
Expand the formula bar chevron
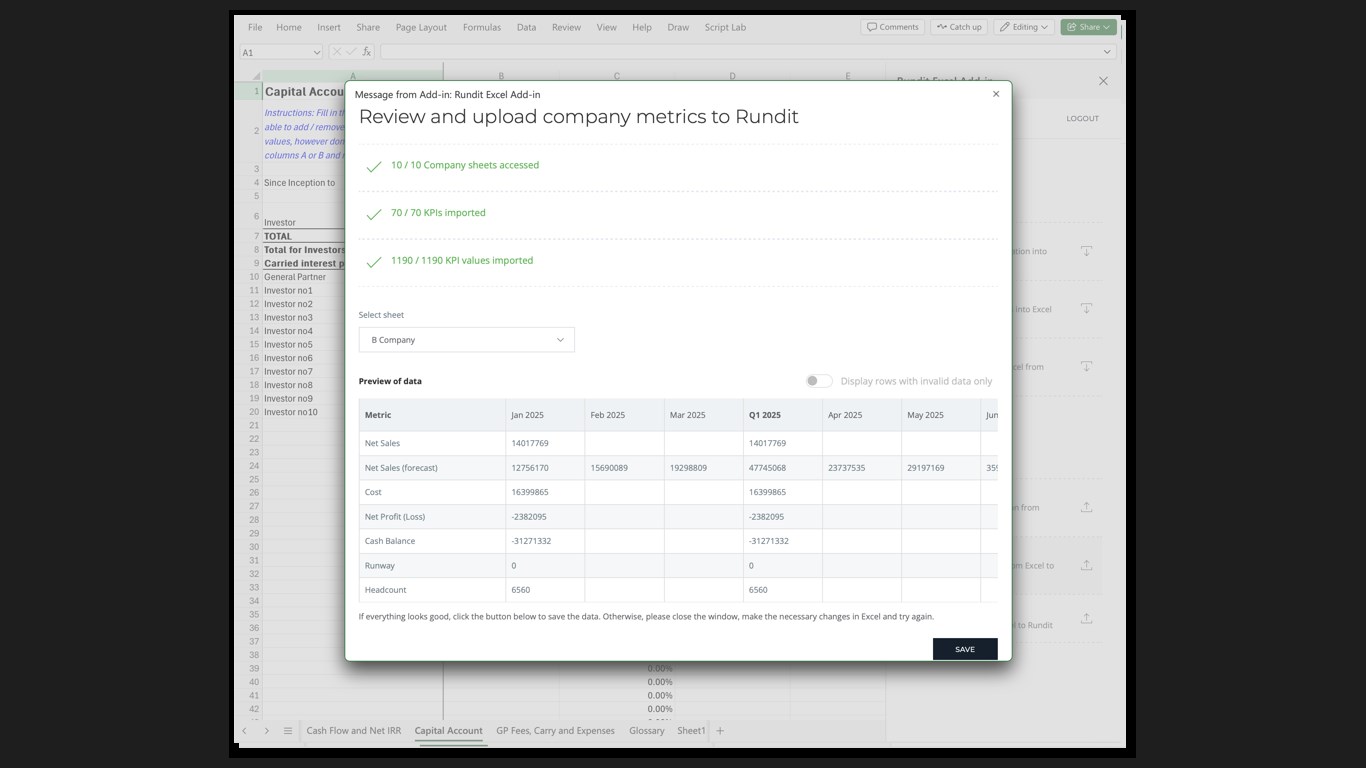click(1107, 52)
